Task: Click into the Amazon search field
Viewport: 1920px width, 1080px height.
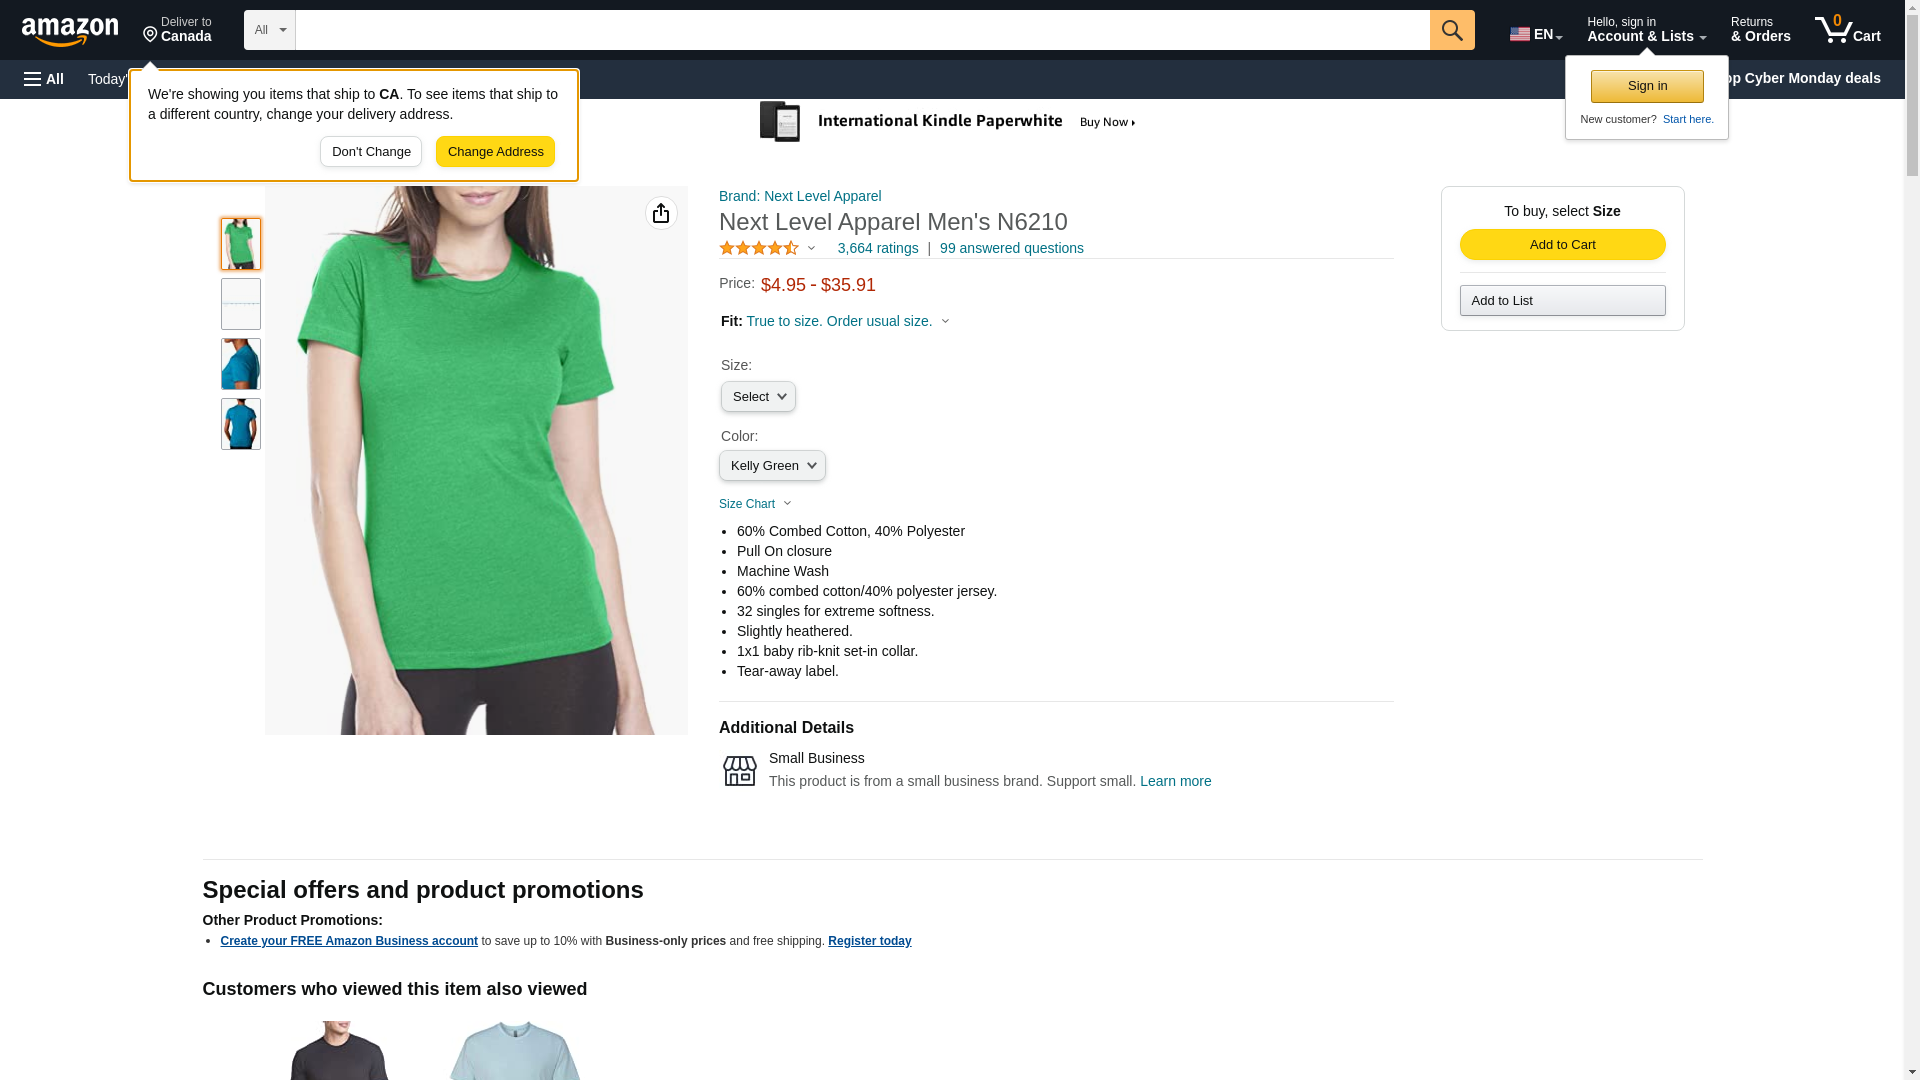Action: click(x=861, y=30)
